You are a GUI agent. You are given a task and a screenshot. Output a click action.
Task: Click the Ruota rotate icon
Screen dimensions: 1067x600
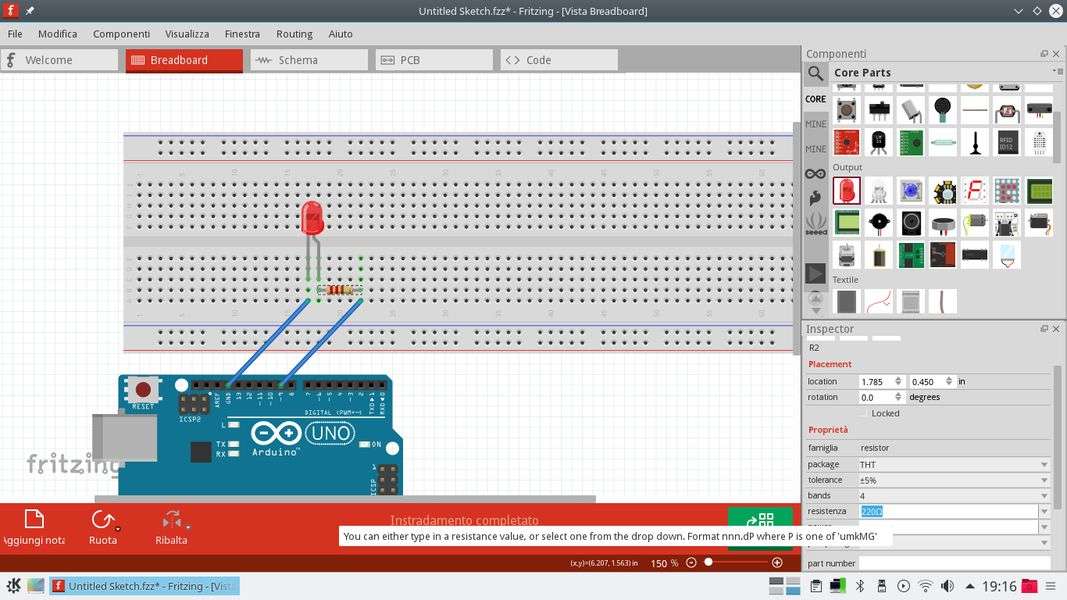(x=102, y=519)
